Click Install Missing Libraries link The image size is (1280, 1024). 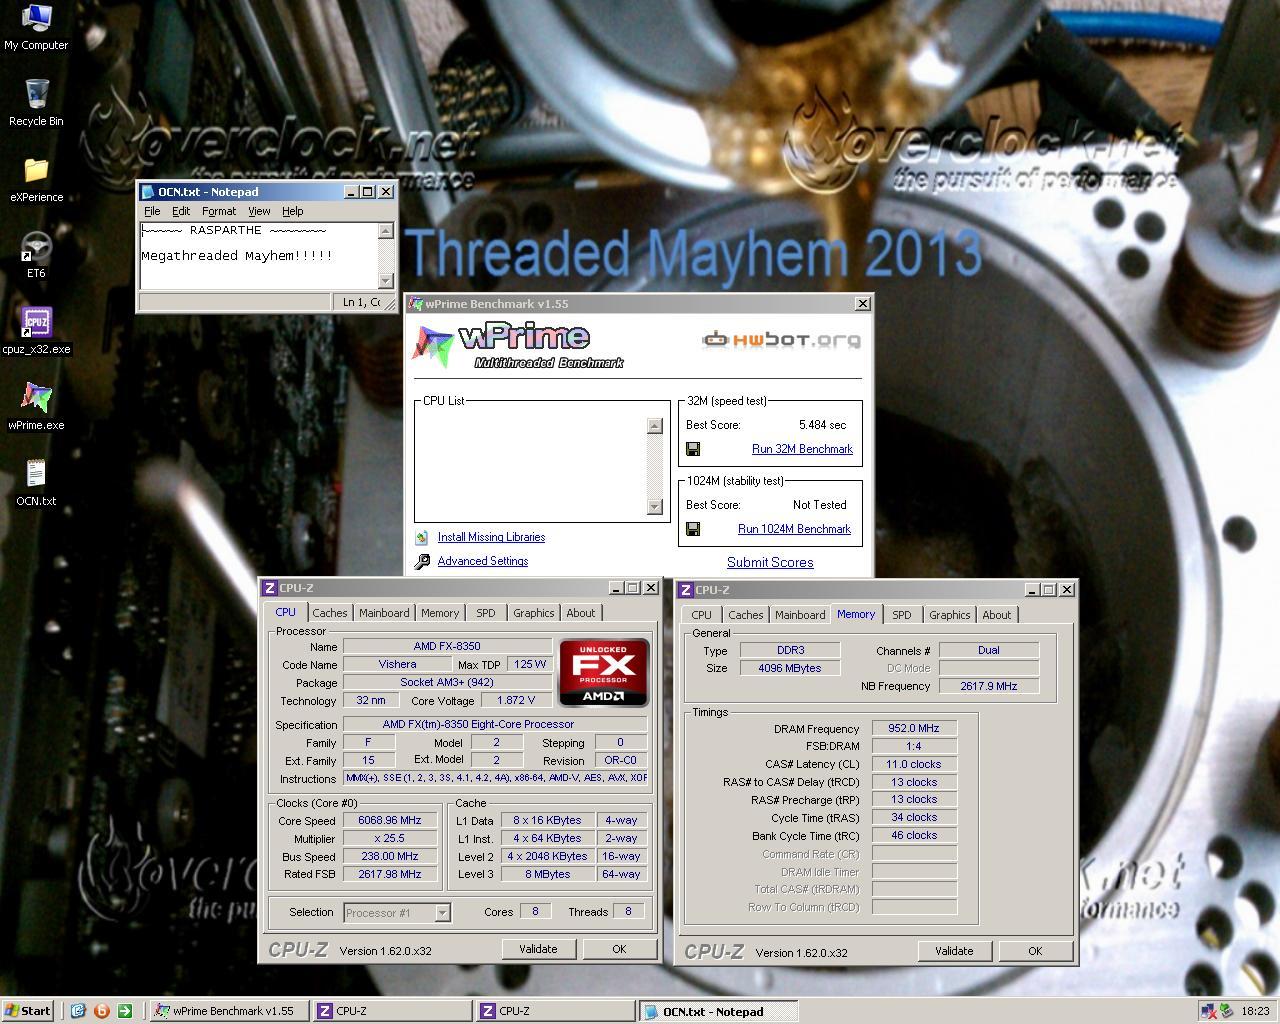coord(491,537)
